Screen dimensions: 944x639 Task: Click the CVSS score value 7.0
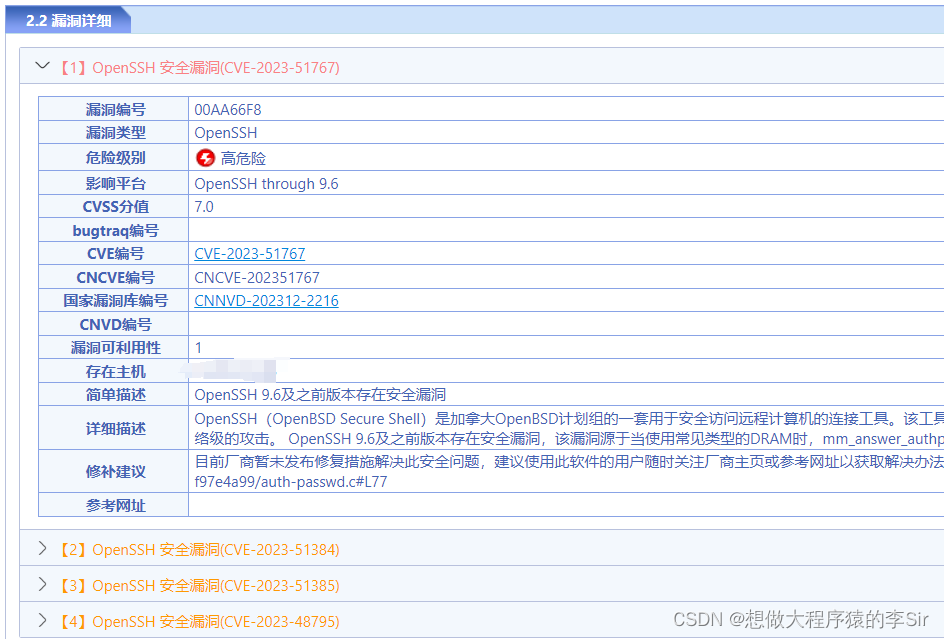click(x=203, y=207)
